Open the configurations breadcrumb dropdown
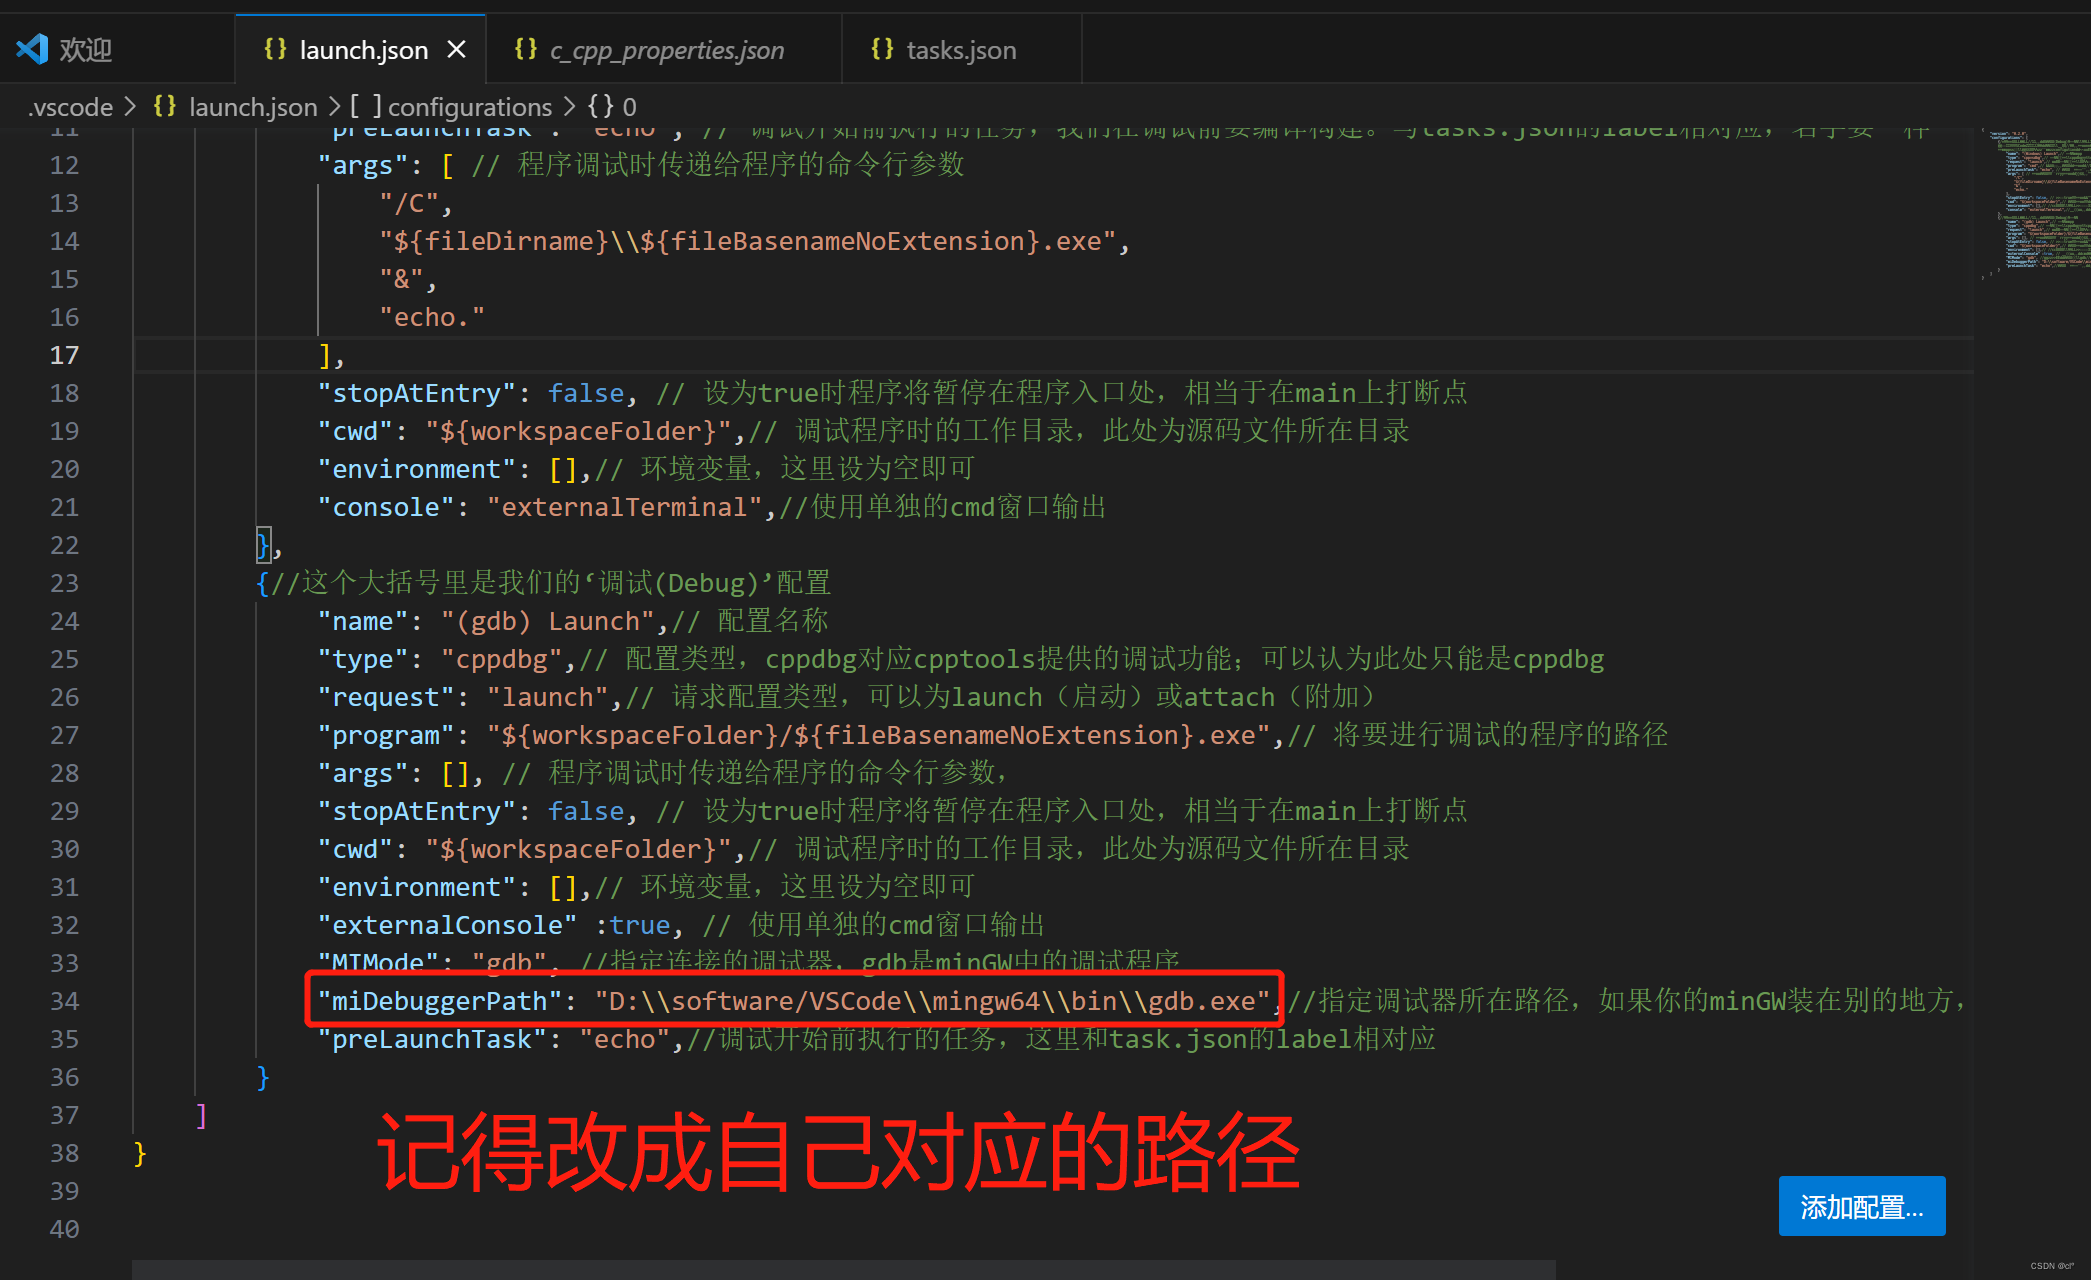Screen dimensions: 2091x1280 click(469, 107)
